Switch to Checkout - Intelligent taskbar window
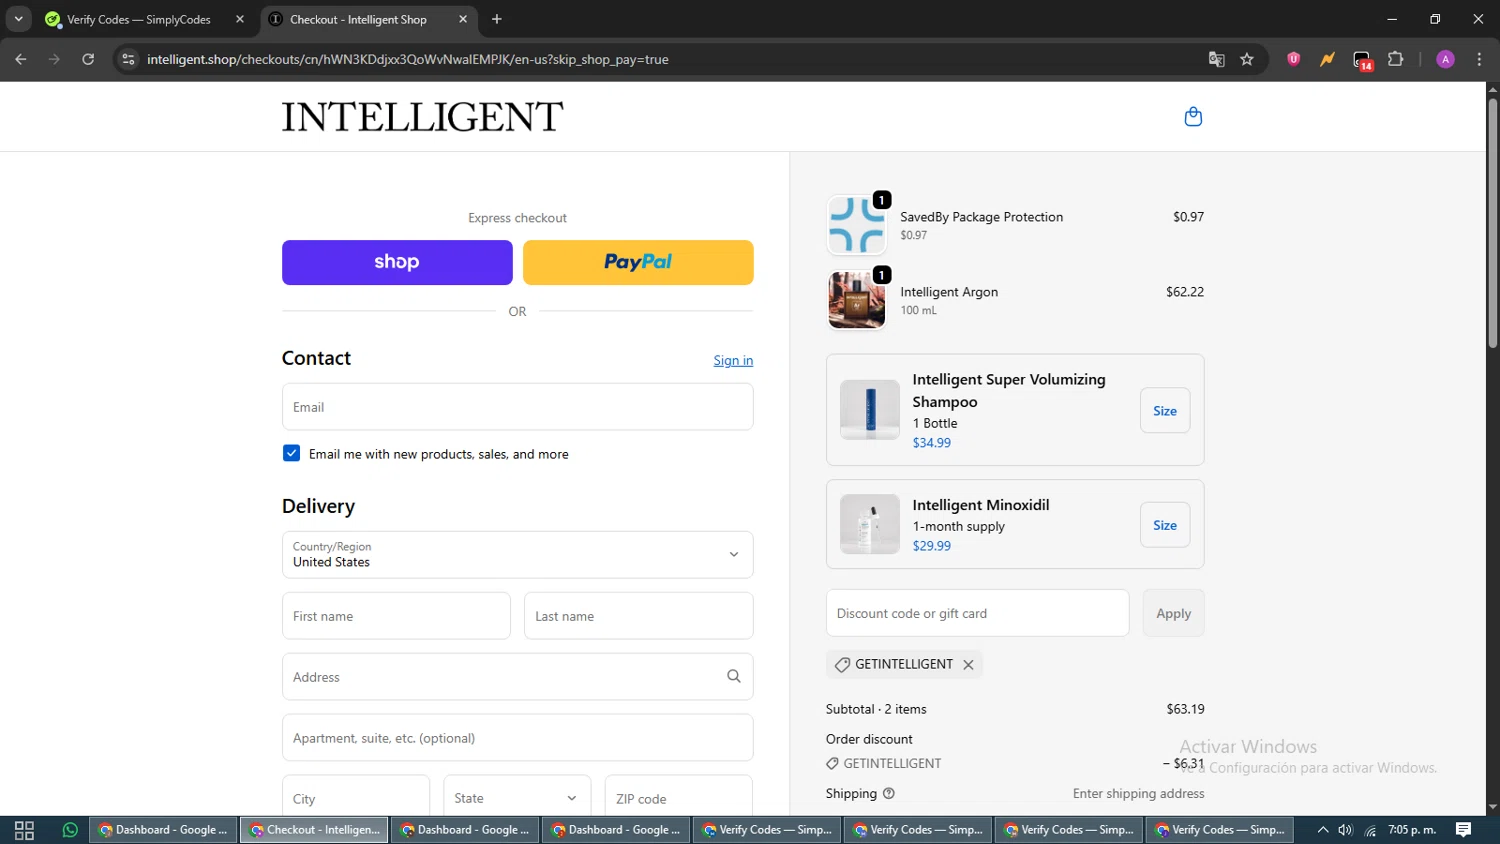The image size is (1500, 844). tap(314, 830)
